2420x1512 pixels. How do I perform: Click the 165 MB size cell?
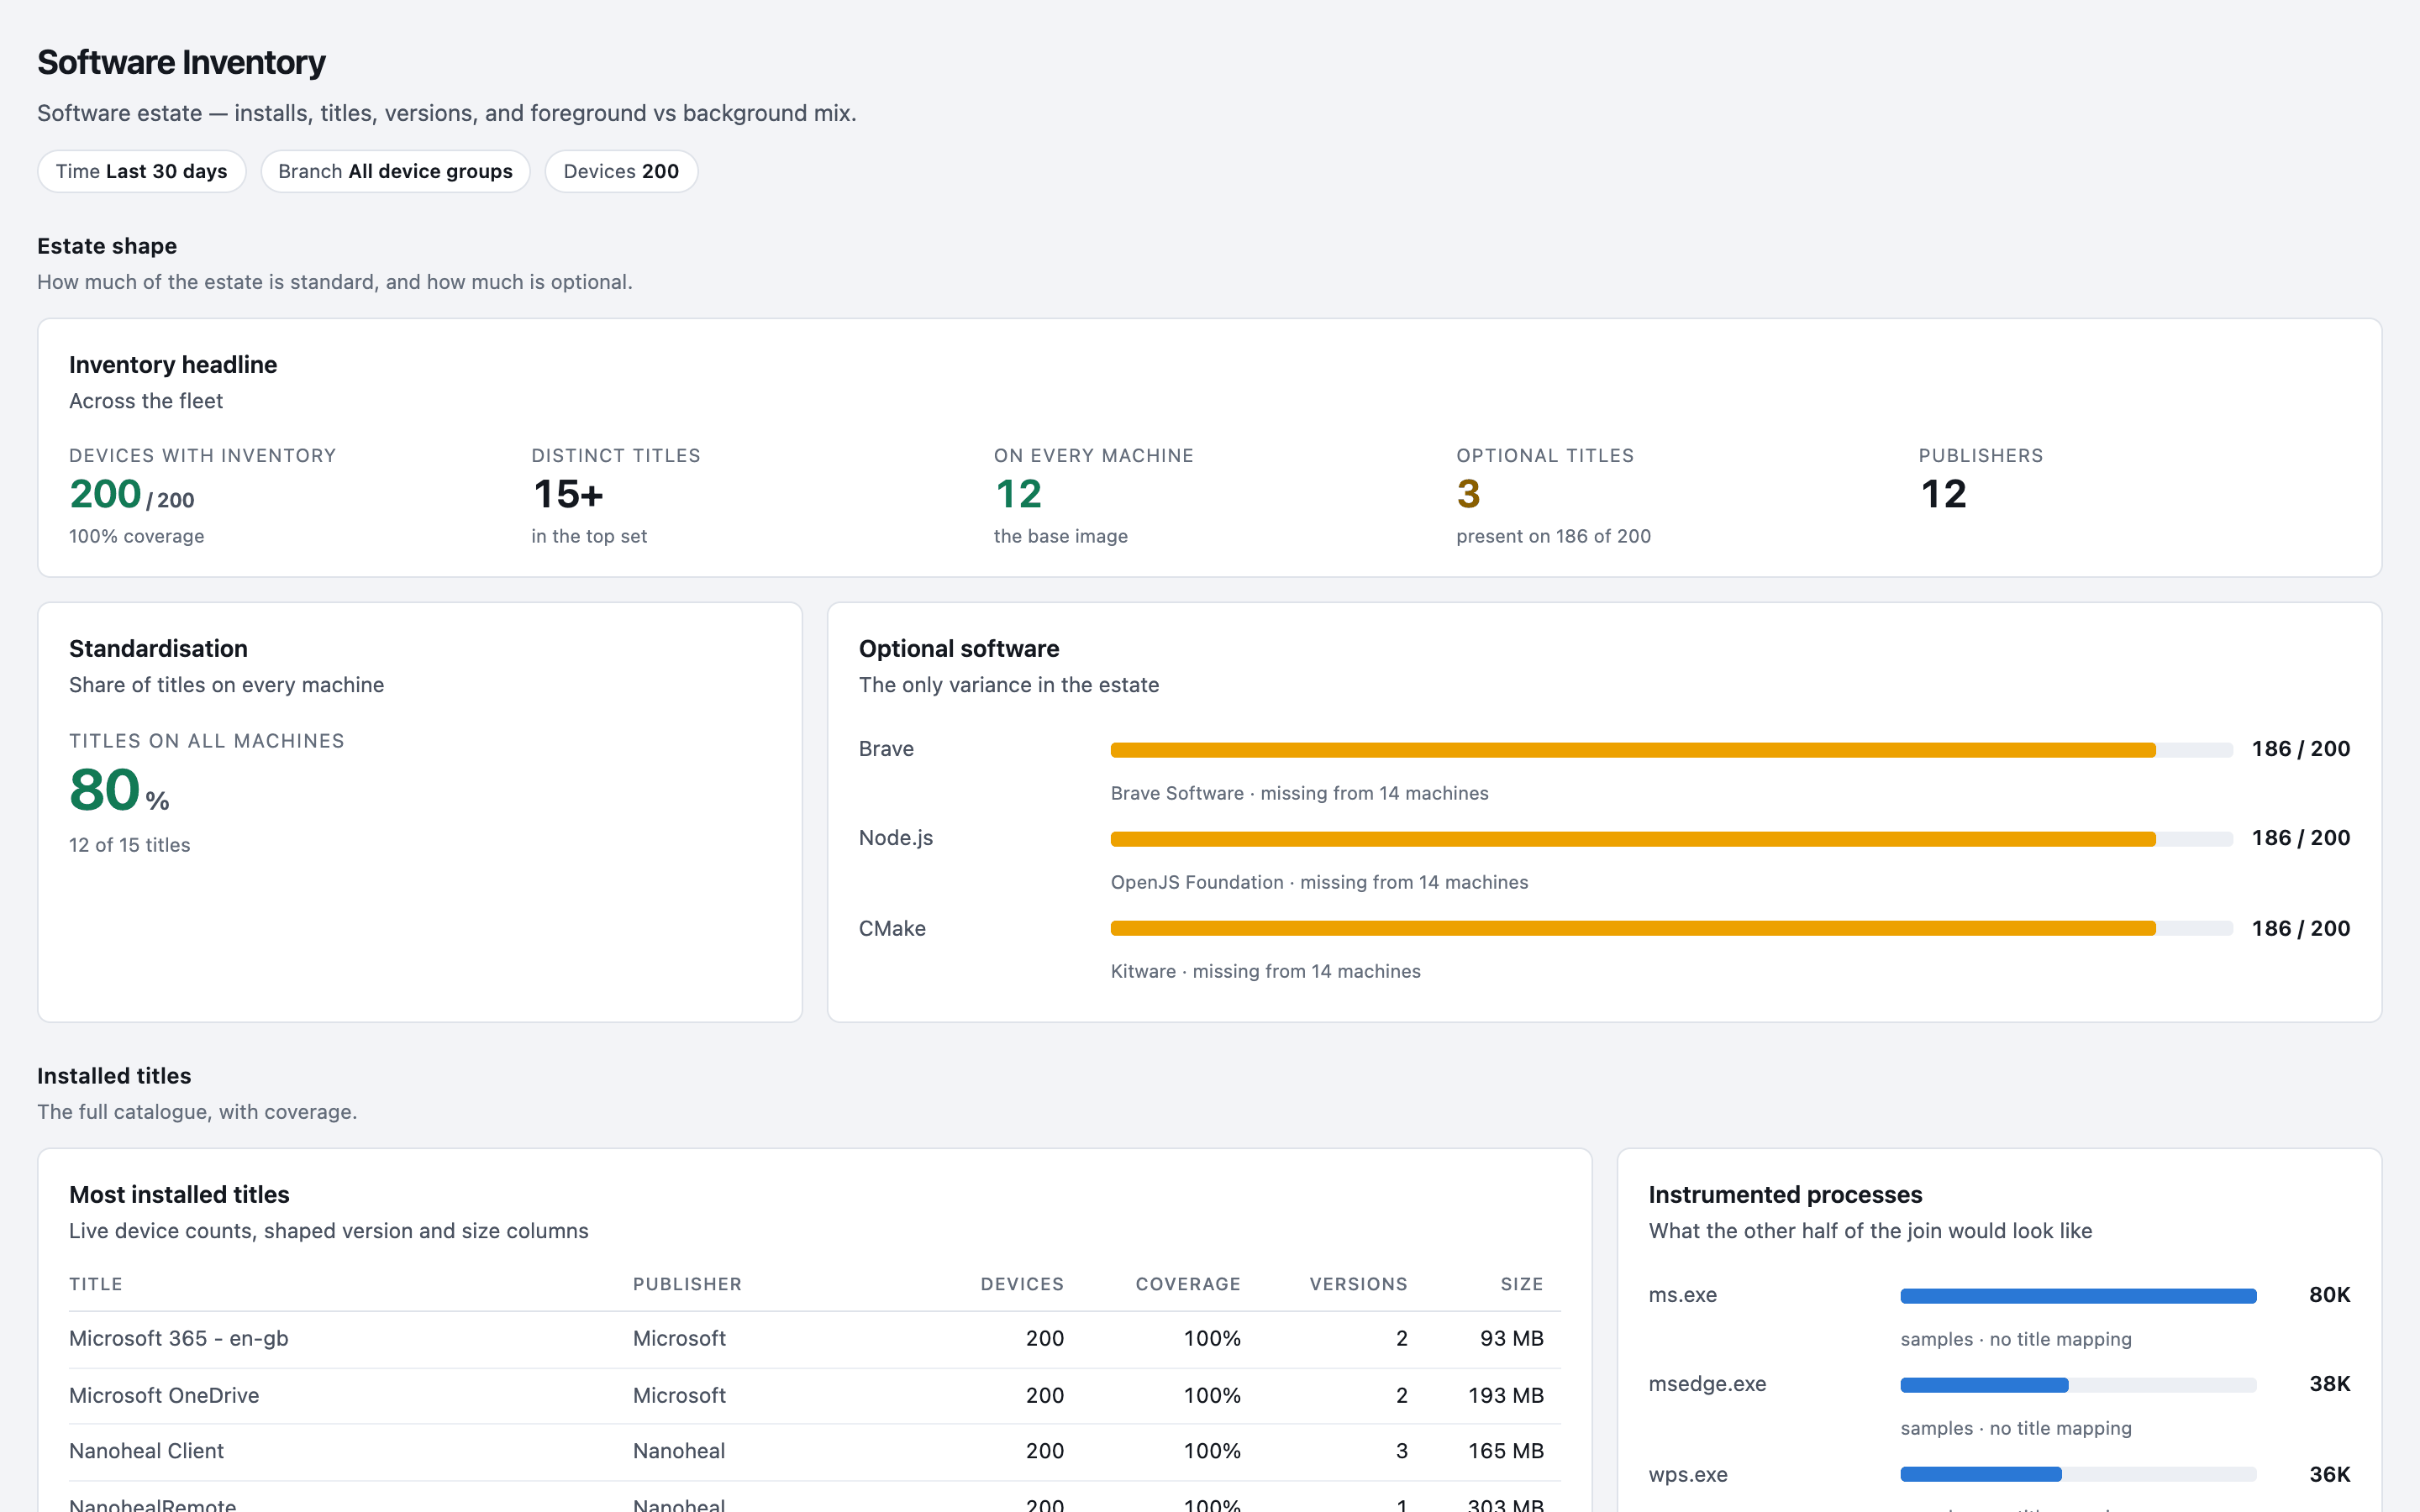coord(1506,1451)
